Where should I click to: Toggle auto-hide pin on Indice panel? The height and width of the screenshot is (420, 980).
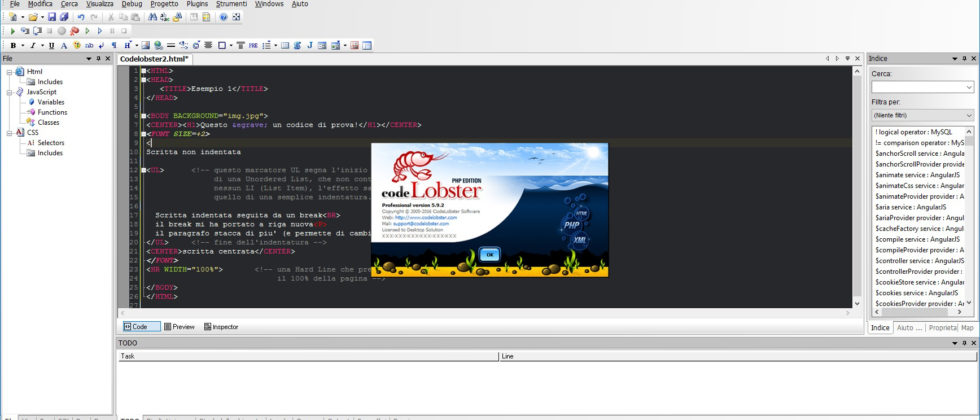click(x=963, y=59)
